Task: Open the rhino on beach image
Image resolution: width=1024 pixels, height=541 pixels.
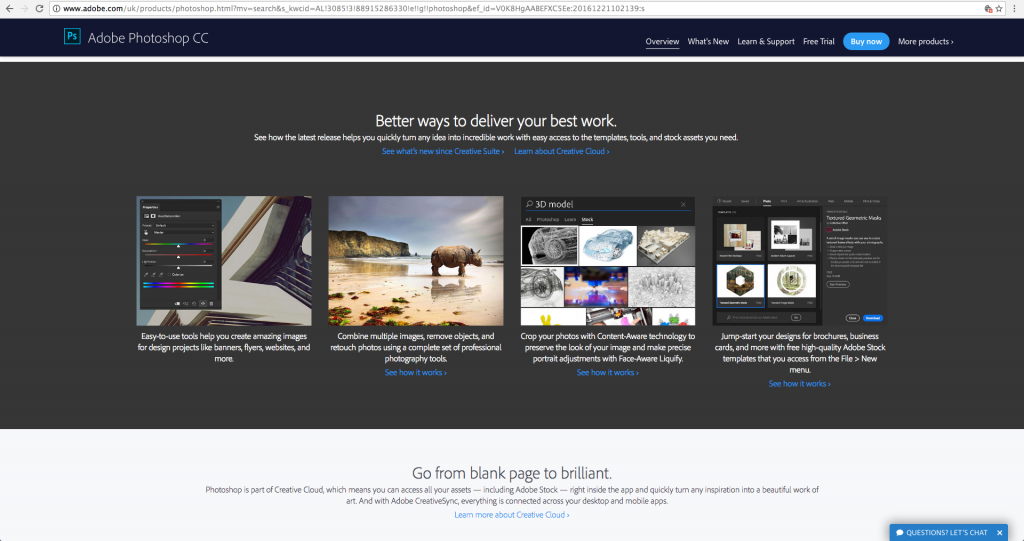Action: pos(415,261)
